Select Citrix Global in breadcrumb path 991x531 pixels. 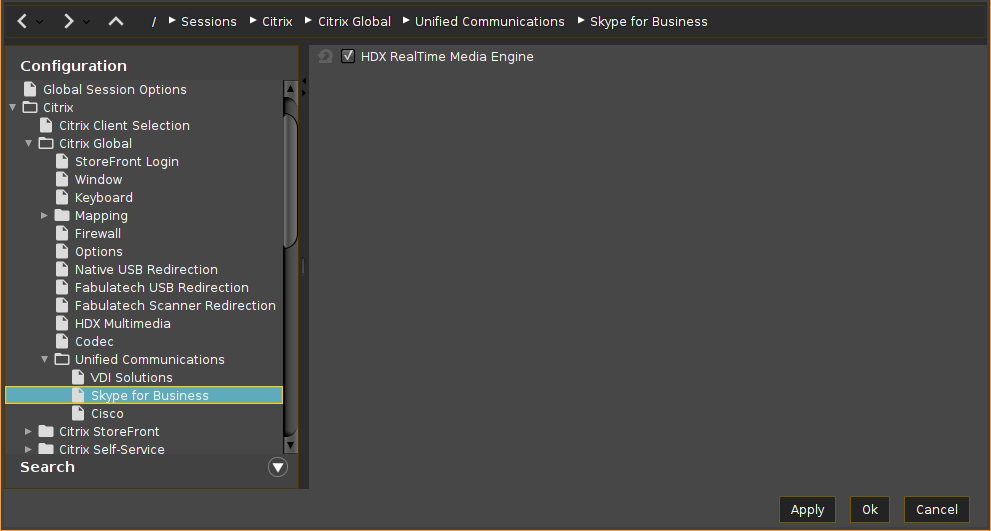point(354,21)
